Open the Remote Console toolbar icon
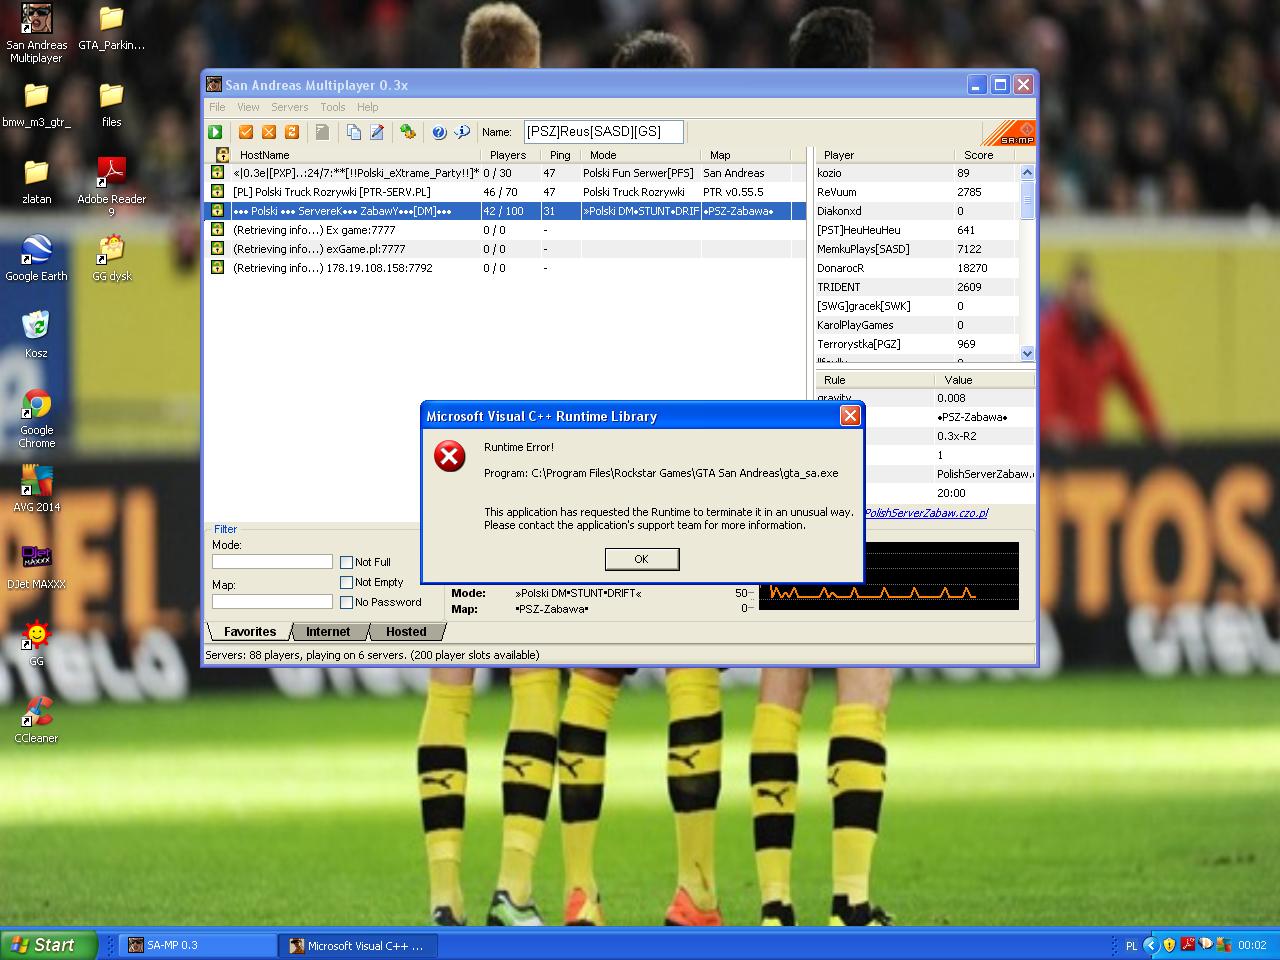The width and height of the screenshot is (1280, 960). point(408,132)
